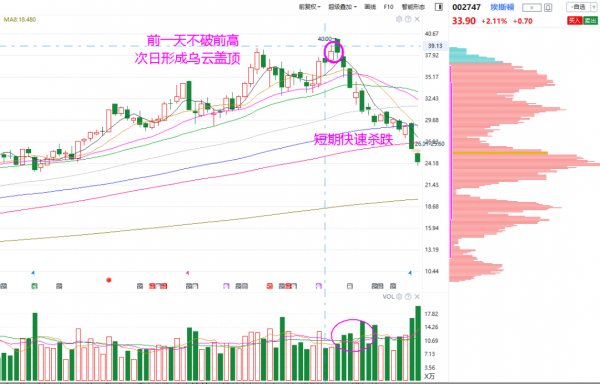Open VOL panel settings gear

click(x=399, y=297)
